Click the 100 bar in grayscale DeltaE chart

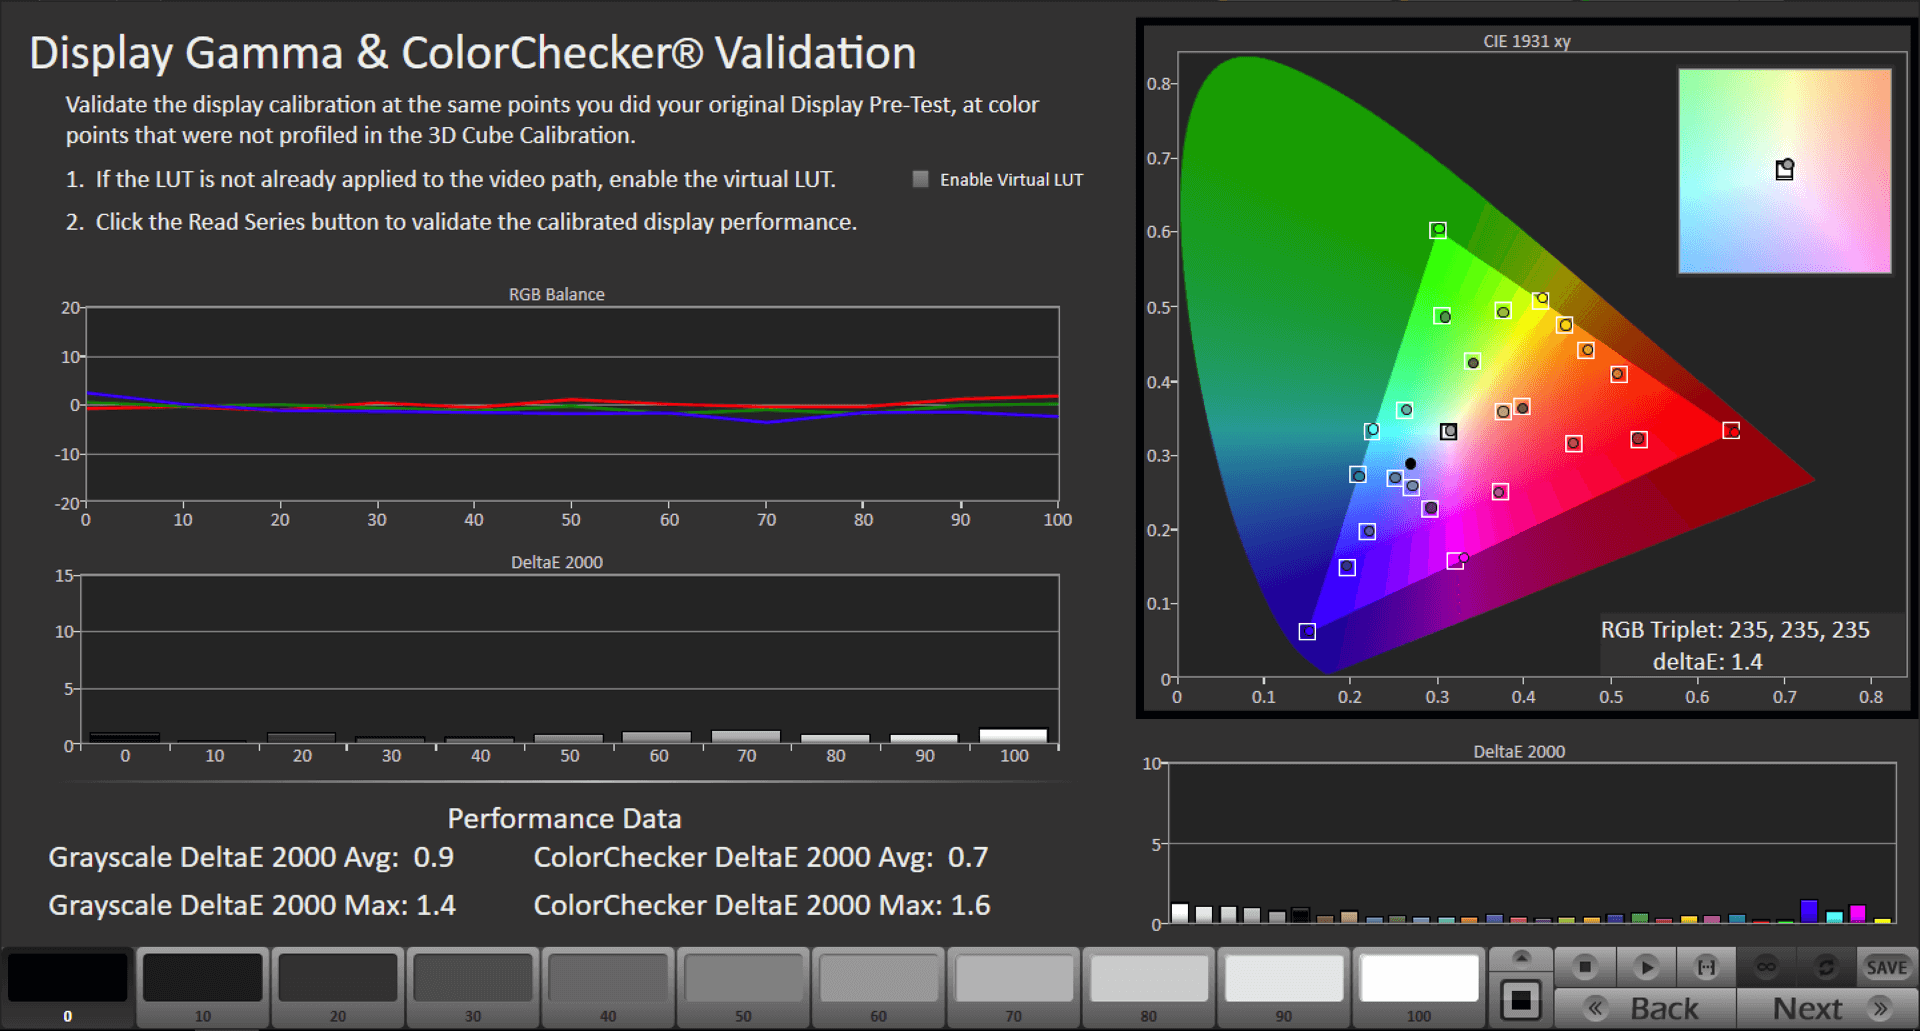[x=1013, y=736]
